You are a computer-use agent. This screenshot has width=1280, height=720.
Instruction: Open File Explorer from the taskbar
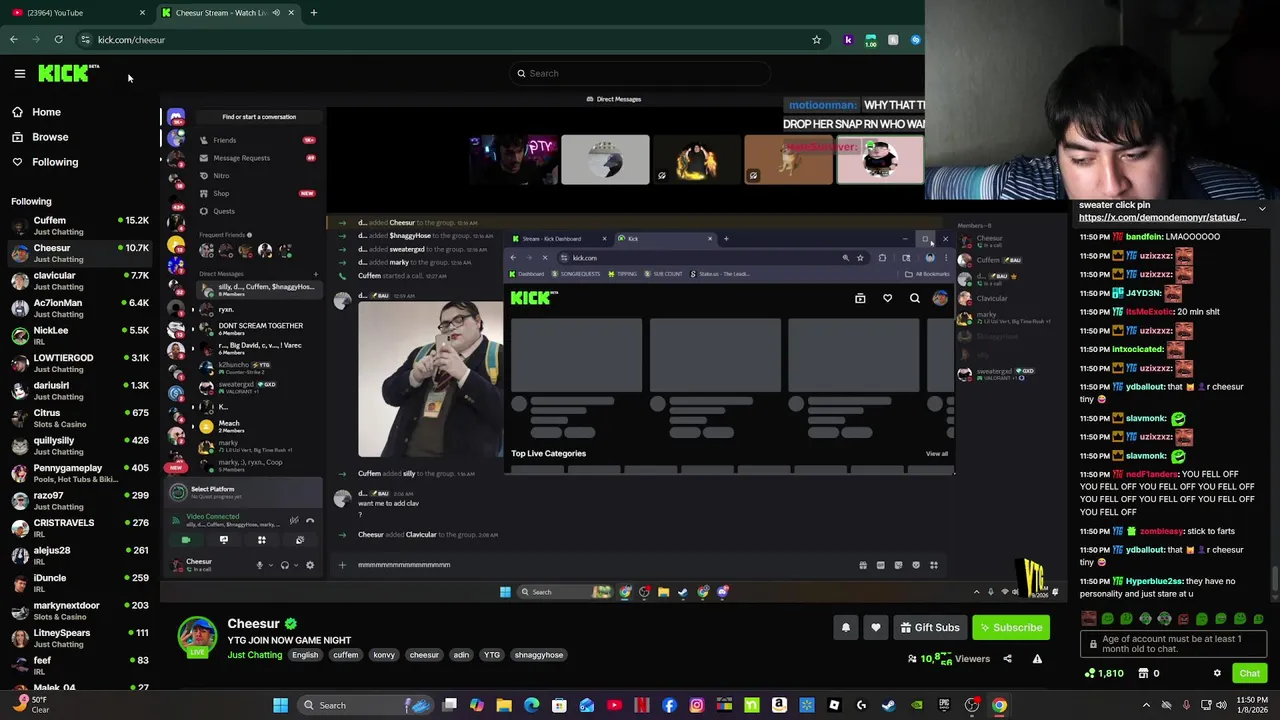[504, 705]
